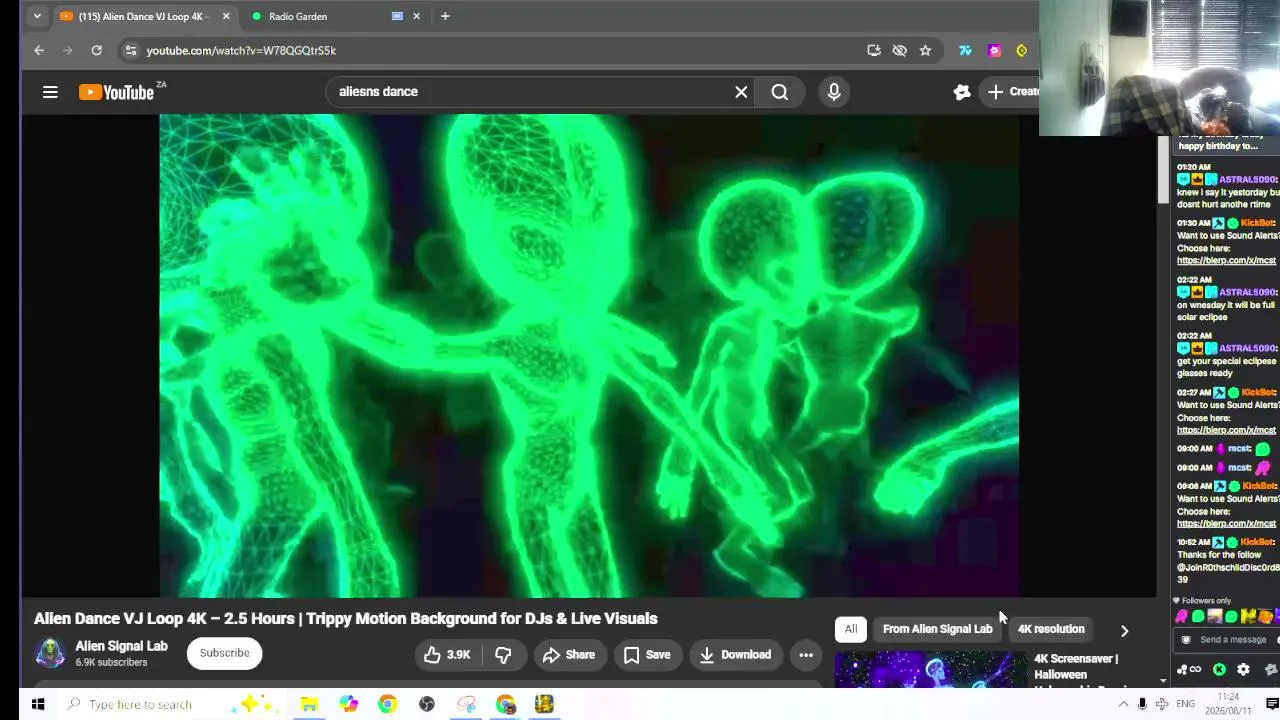The height and width of the screenshot is (720, 1280).
Task: Click the mcst username in the first 09:00 AM message
Action: click(x=1239, y=449)
